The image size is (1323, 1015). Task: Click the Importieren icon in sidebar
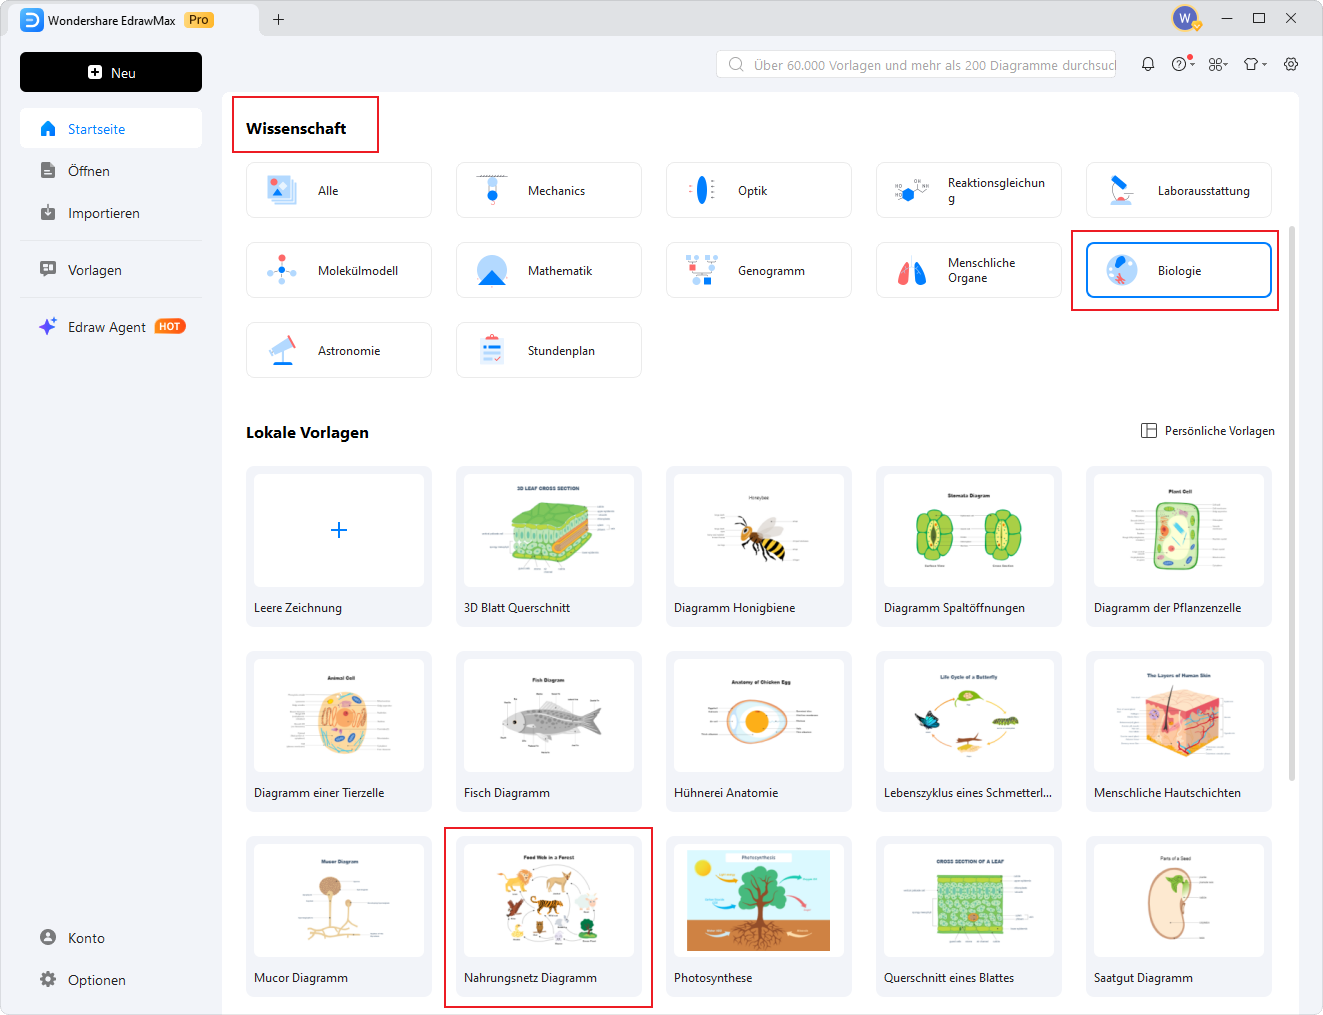click(48, 213)
